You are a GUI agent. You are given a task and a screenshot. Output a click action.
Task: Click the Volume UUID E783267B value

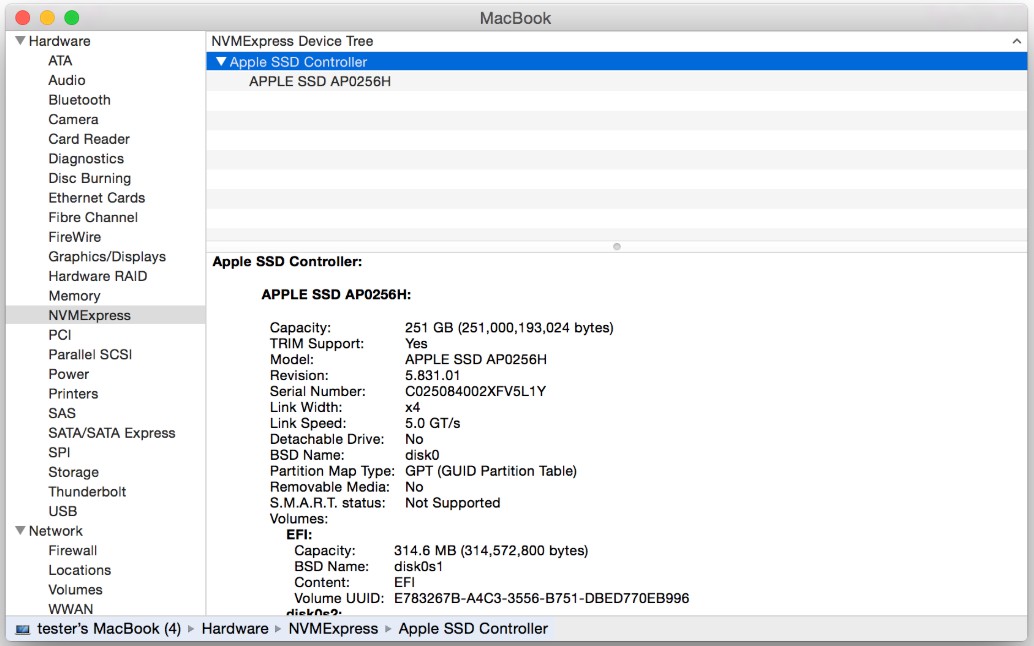click(541, 599)
